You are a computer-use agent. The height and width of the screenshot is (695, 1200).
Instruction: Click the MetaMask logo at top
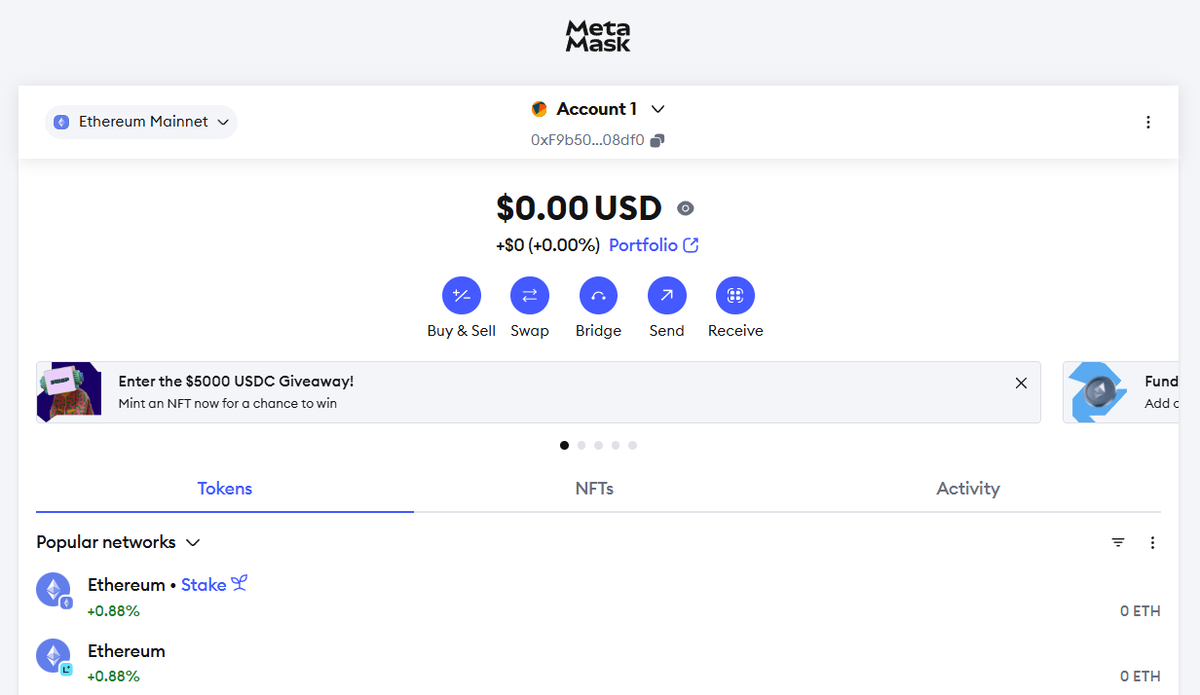(x=598, y=36)
